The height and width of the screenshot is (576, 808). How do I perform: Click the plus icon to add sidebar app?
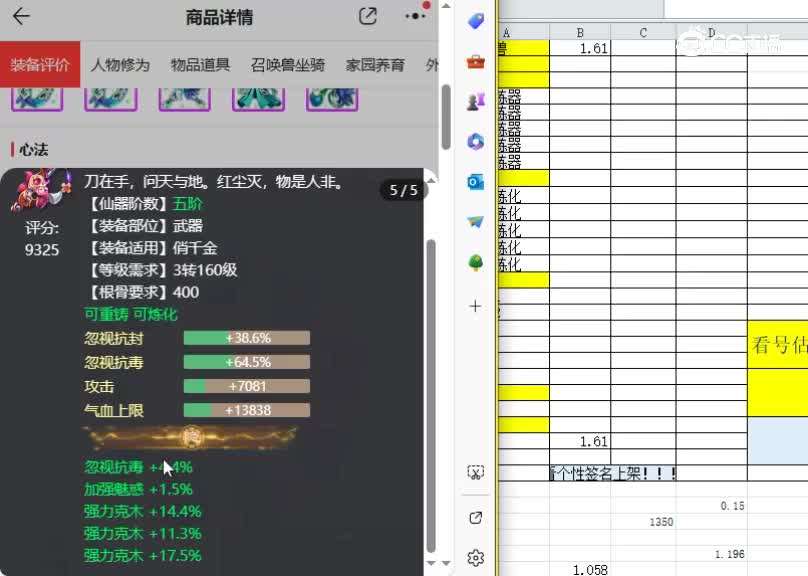tap(474, 306)
